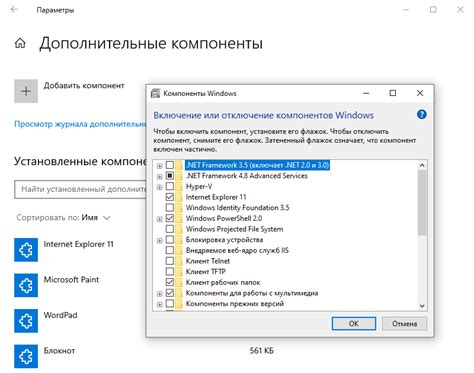This screenshot has width=474, height=373.
Task: Check Компоненты прежних версий checkbox
Action: pos(170,304)
